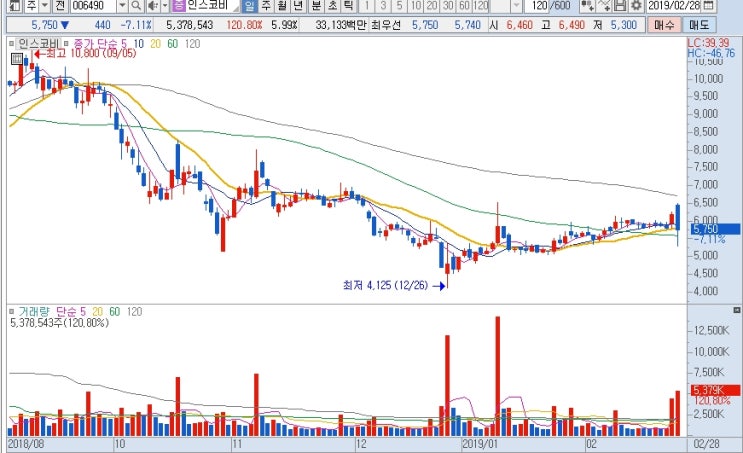
Task: Open the dropdown next to the speaker icon
Action: click(x=165, y=6)
